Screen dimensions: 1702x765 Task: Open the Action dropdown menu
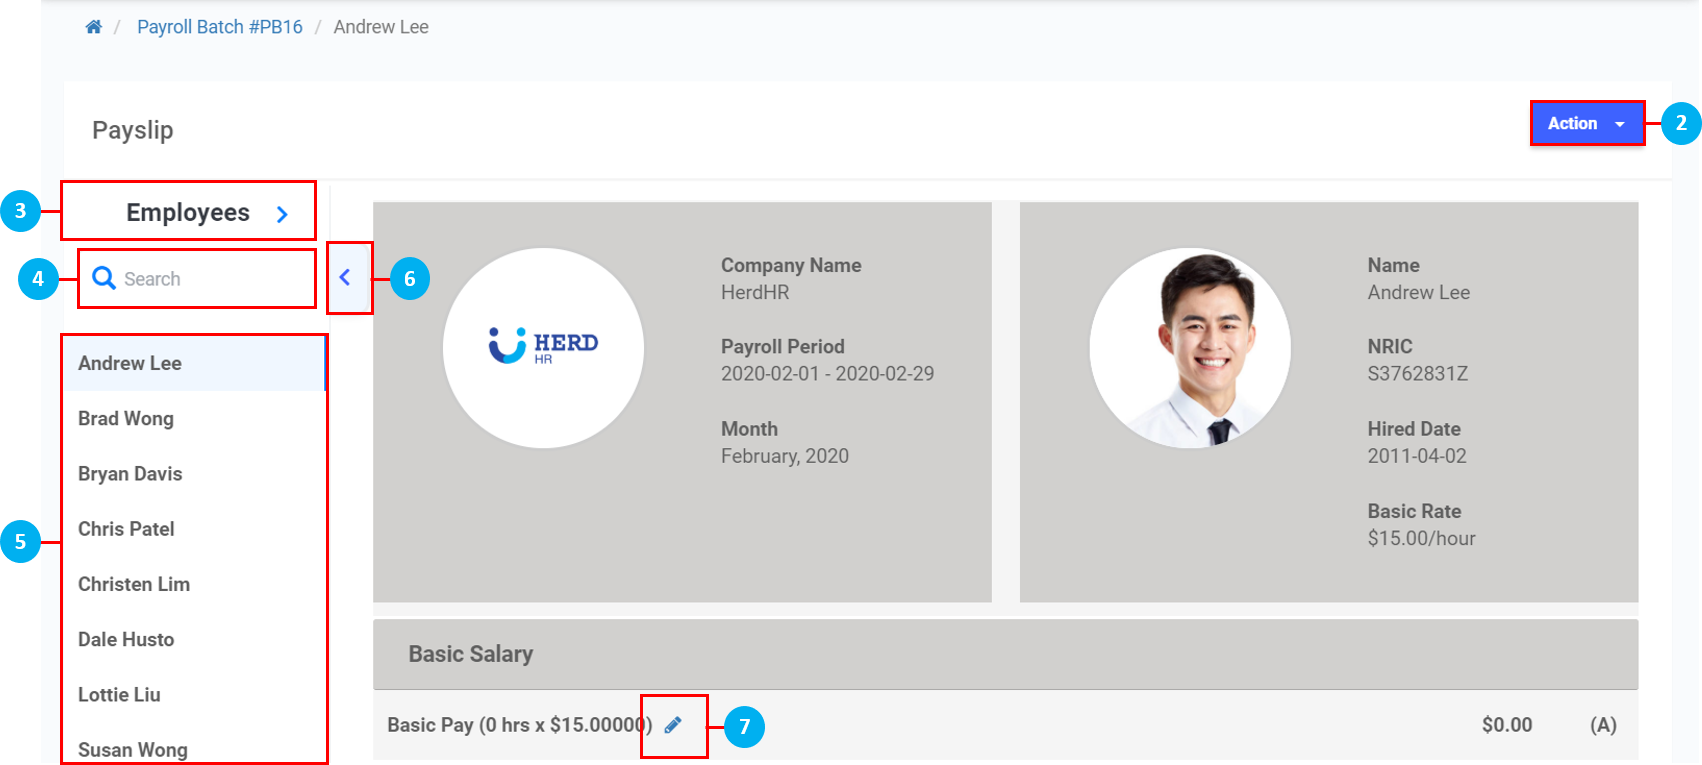(1586, 123)
